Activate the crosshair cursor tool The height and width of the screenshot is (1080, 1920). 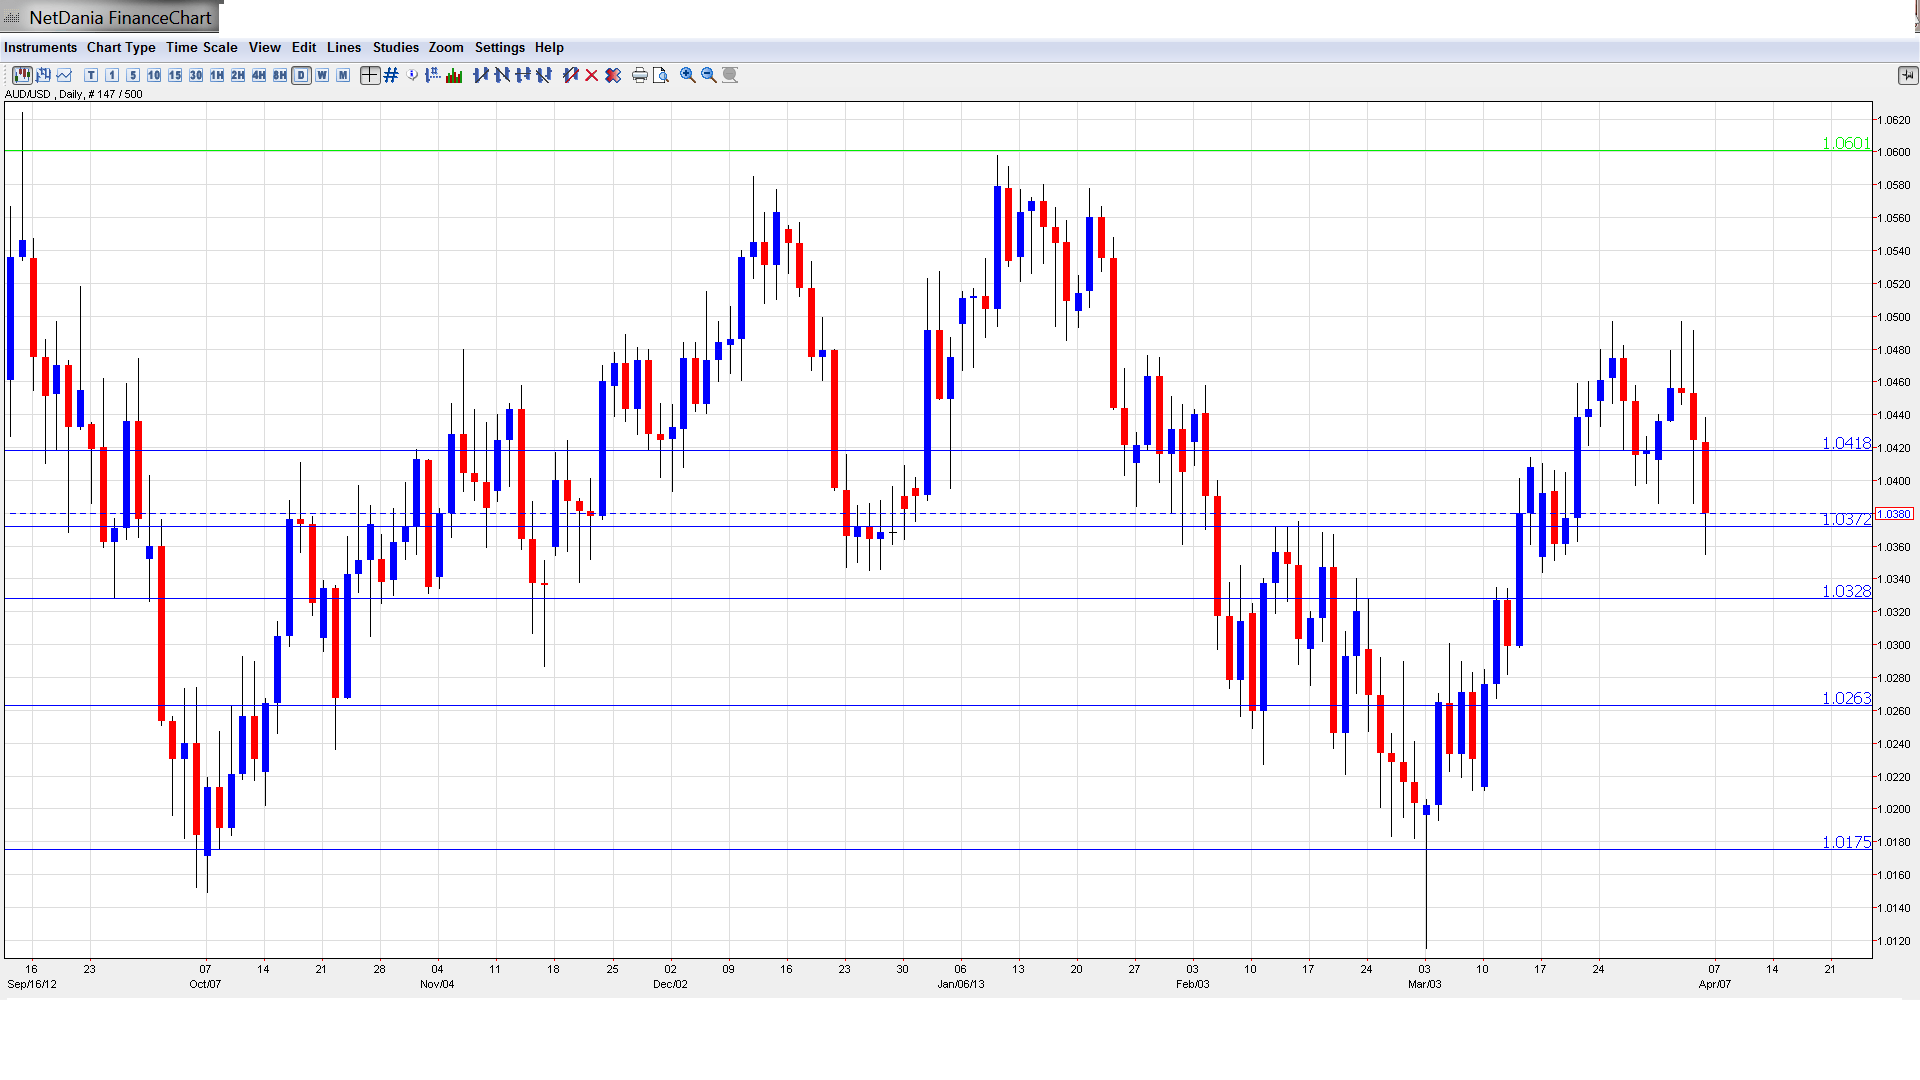(x=369, y=75)
